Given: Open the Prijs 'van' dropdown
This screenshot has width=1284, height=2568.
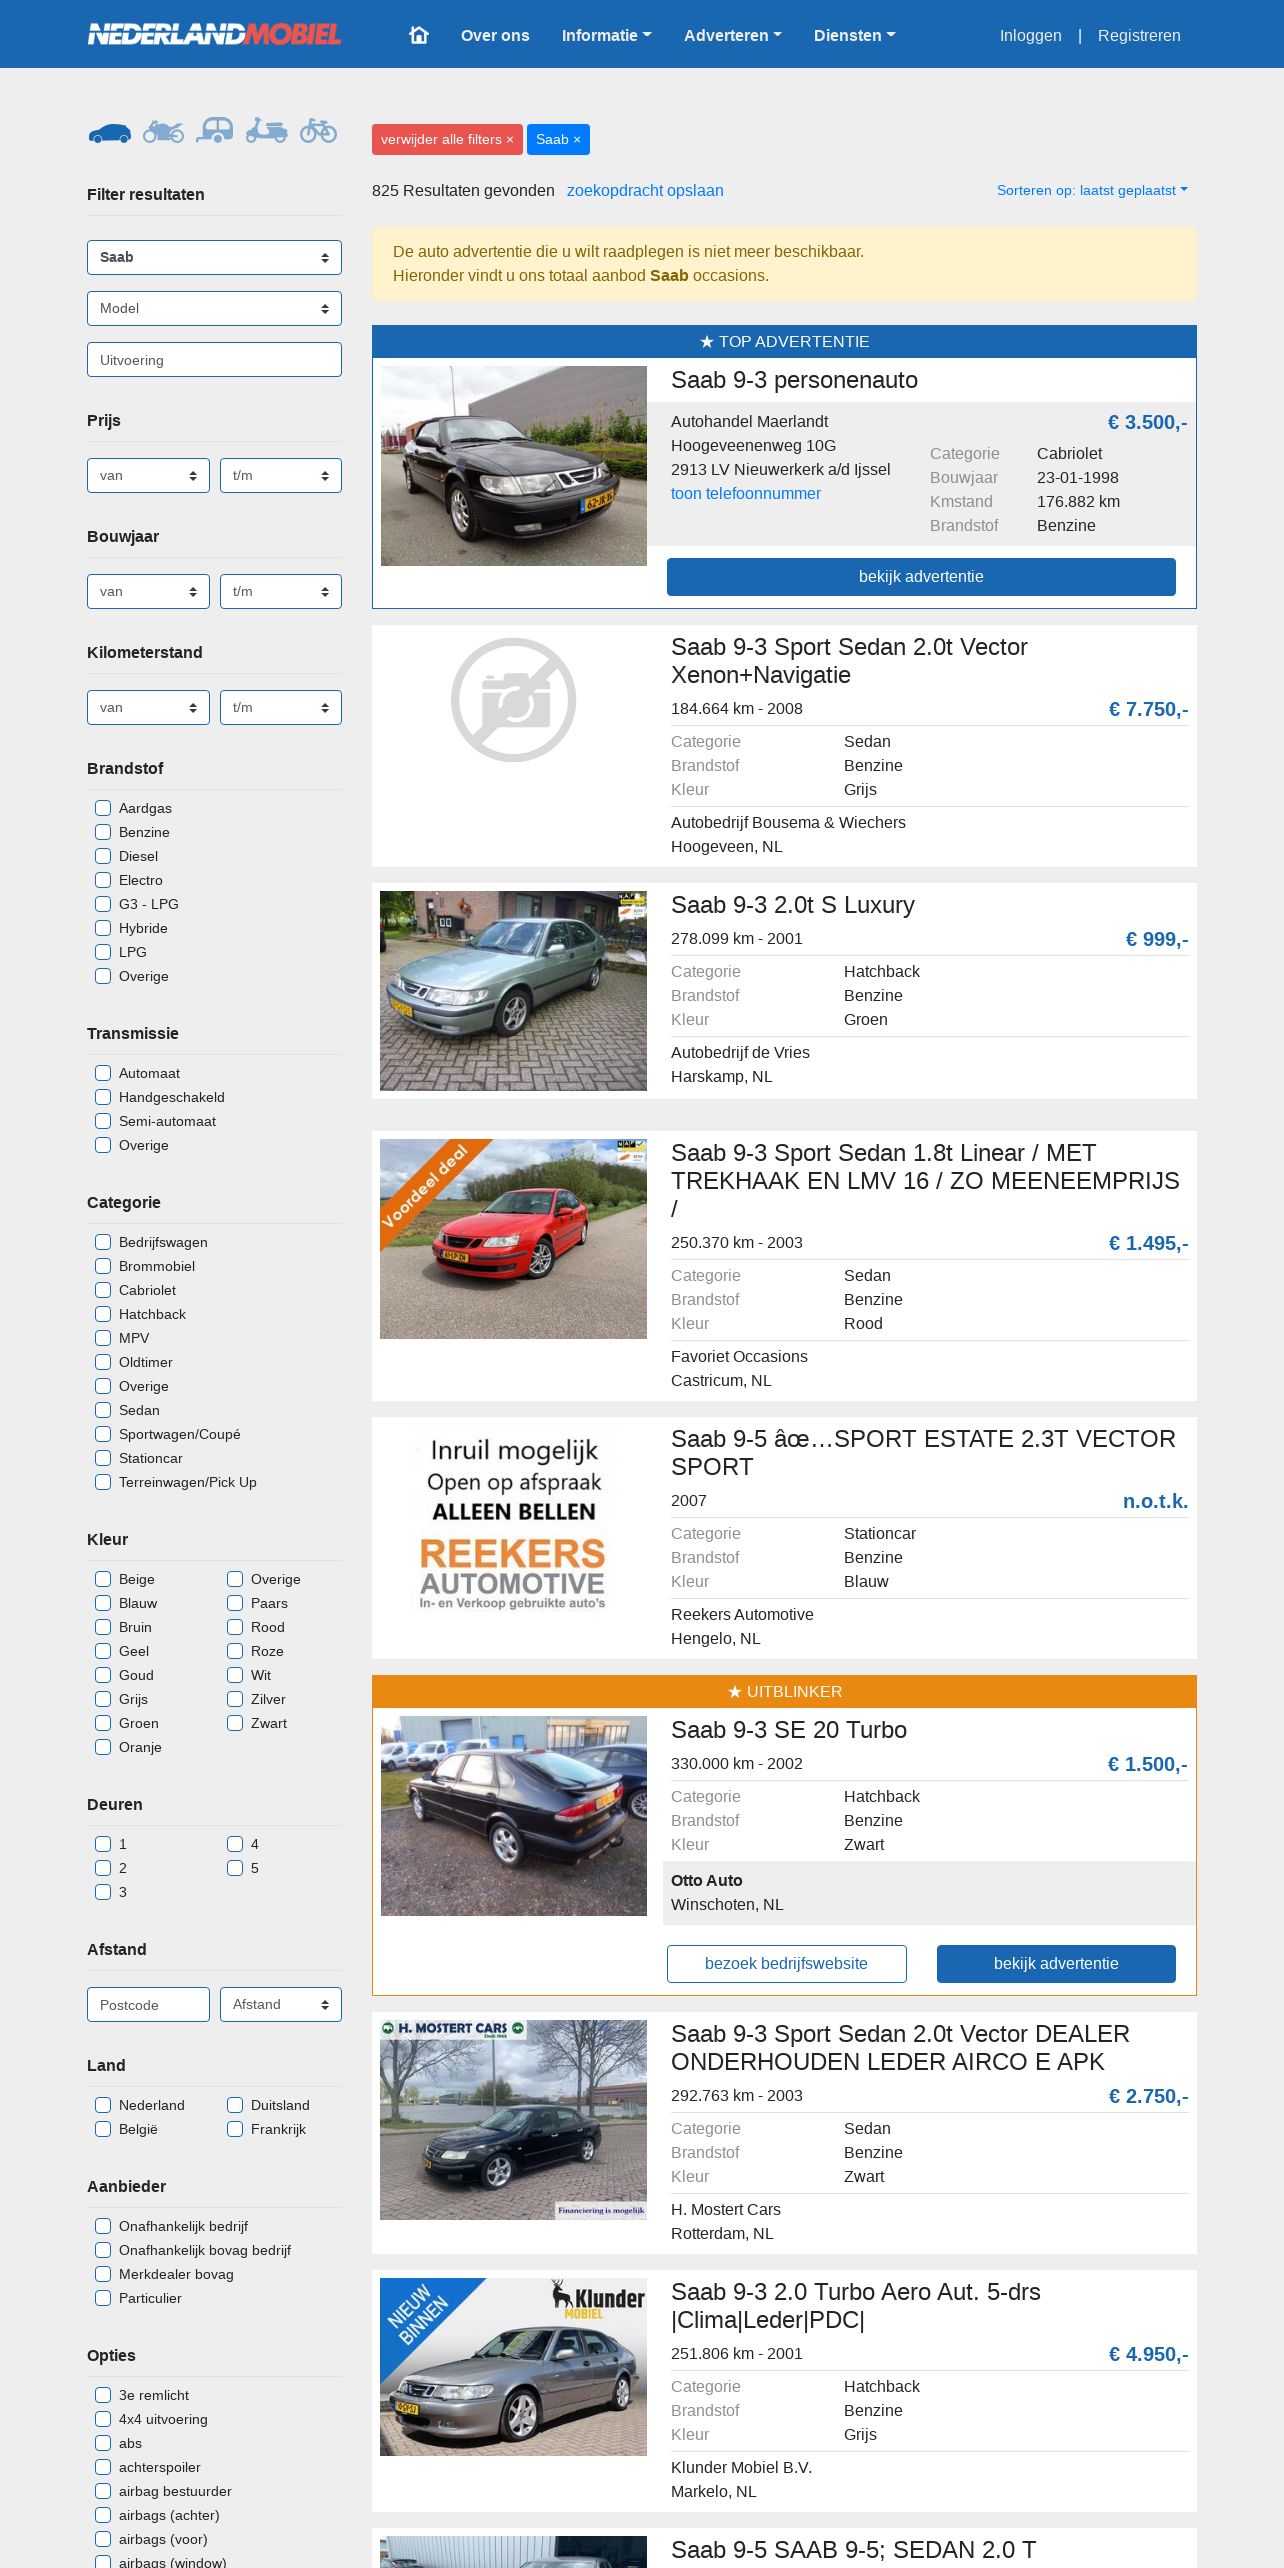Looking at the screenshot, I should click(148, 476).
